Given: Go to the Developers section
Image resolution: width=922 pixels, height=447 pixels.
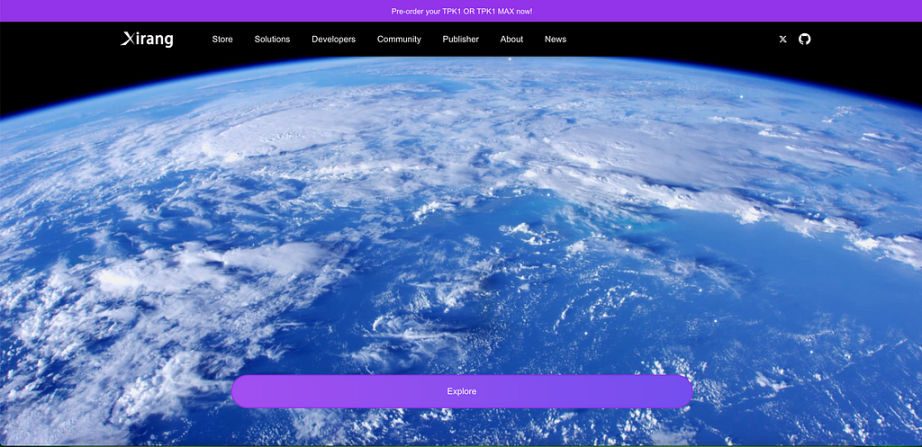Looking at the screenshot, I should tap(333, 39).
